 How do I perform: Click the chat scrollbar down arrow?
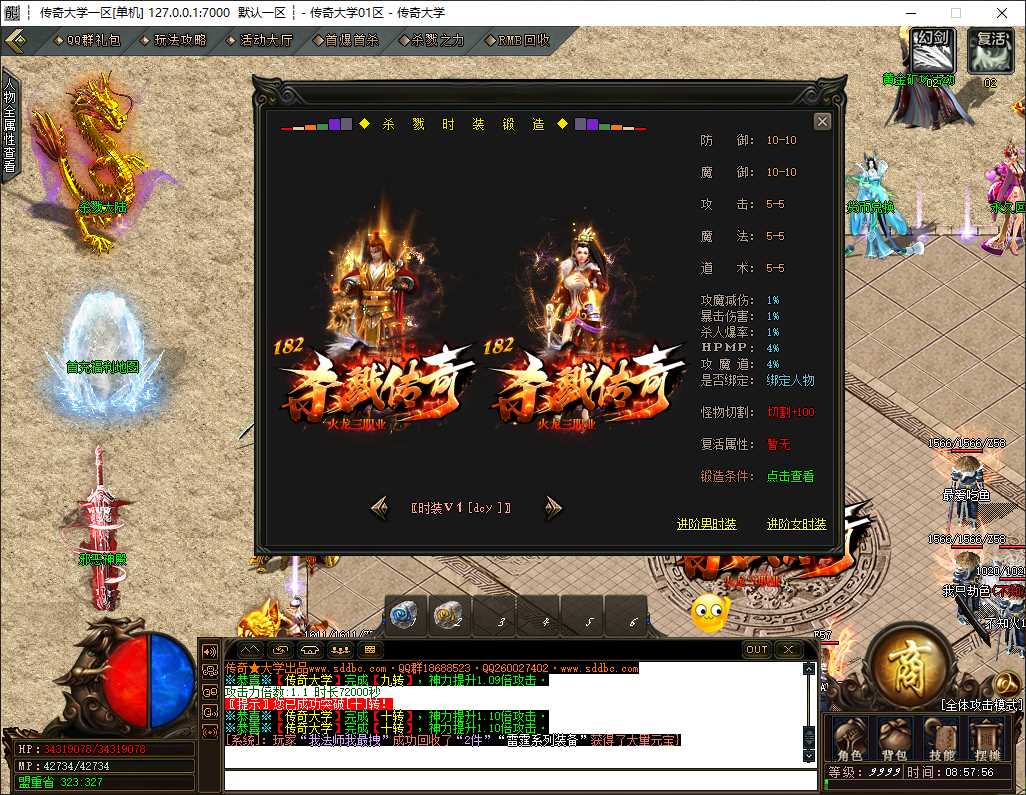pyautogui.click(x=809, y=756)
